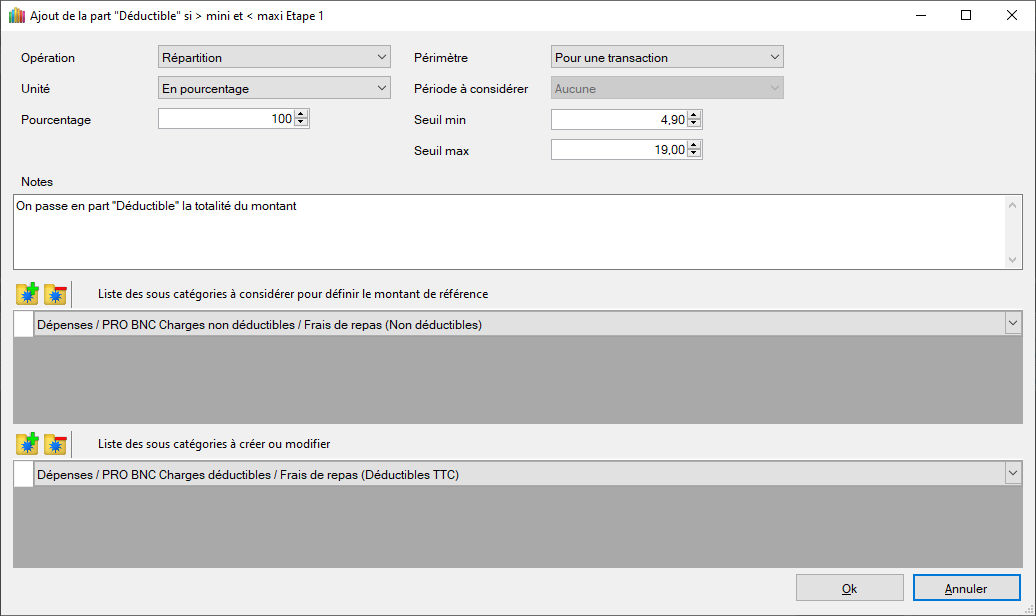Viewport: 1036px width, 616px height.
Task: Expand the Frais de repas (Non déductibles) combo box
Action: pos(1012,324)
